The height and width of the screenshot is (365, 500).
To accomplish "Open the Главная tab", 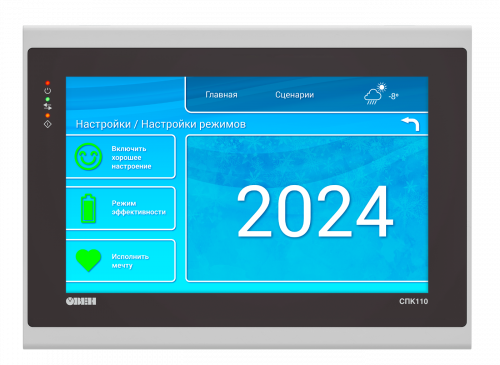I will point(221,95).
